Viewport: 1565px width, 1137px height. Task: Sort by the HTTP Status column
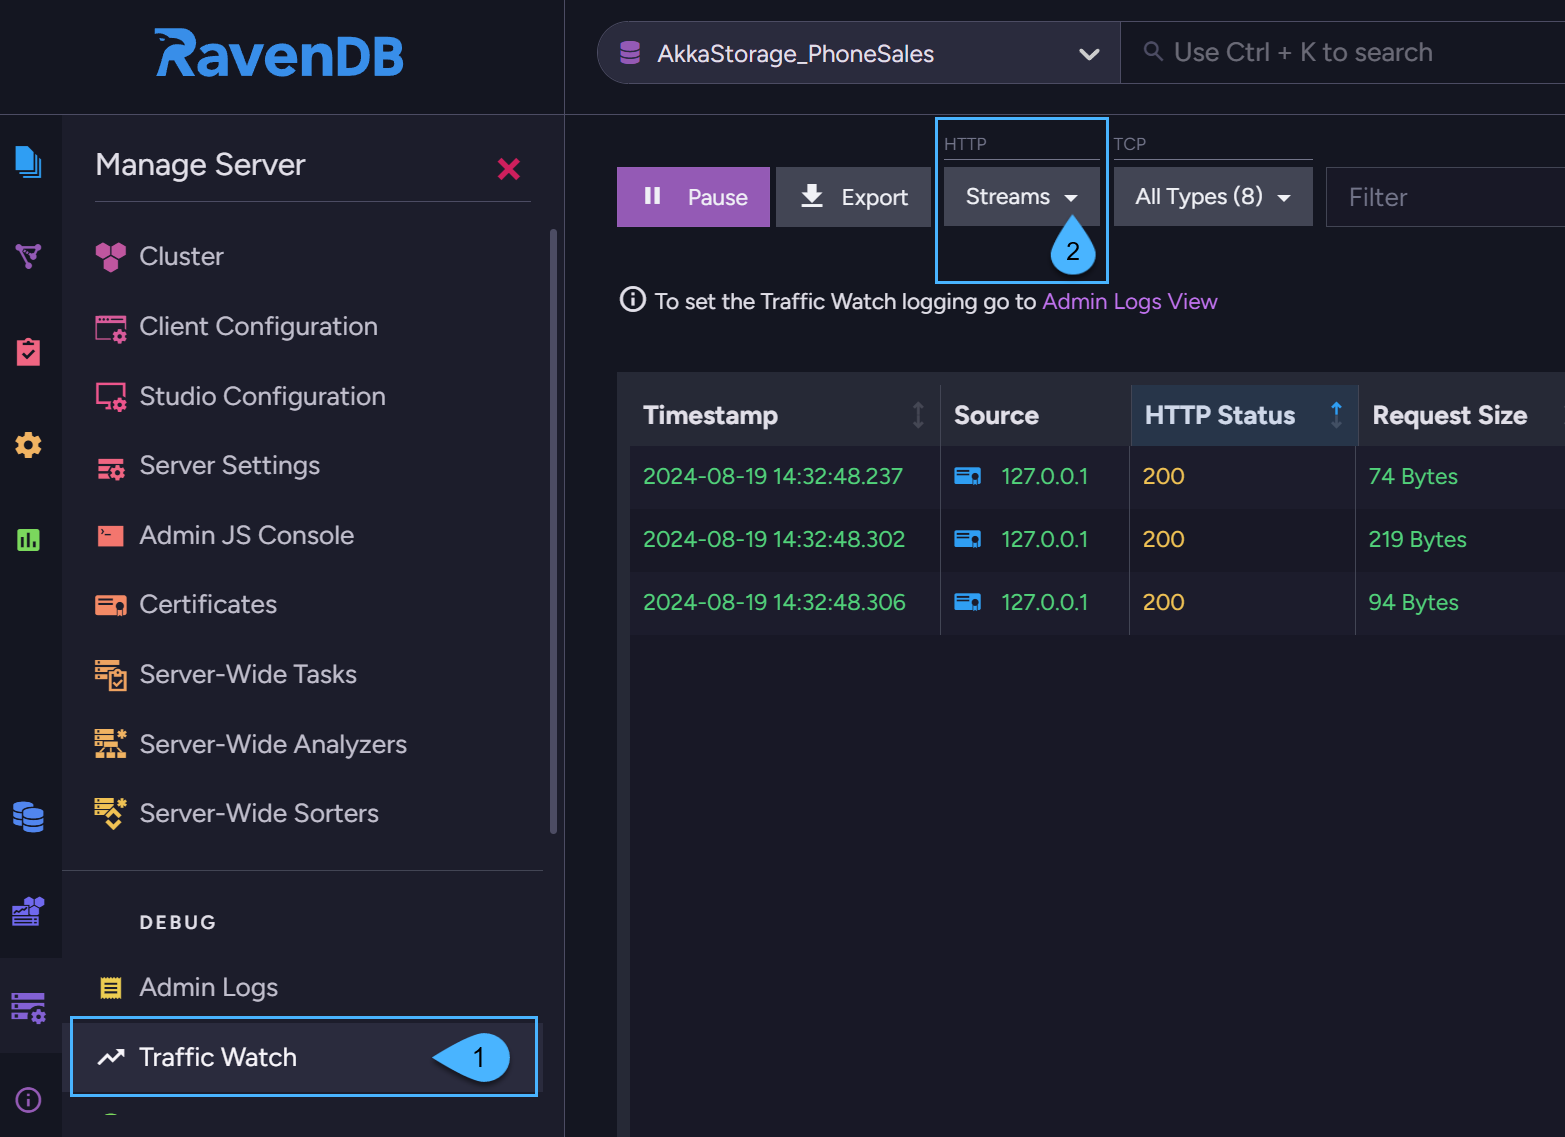click(1244, 415)
